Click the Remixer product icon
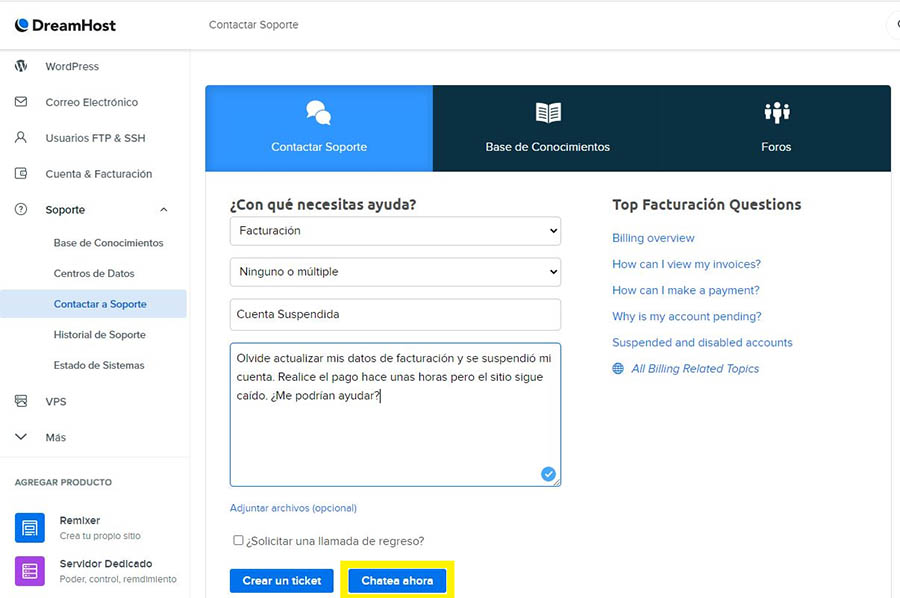The width and height of the screenshot is (900, 598). [x=30, y=527]
